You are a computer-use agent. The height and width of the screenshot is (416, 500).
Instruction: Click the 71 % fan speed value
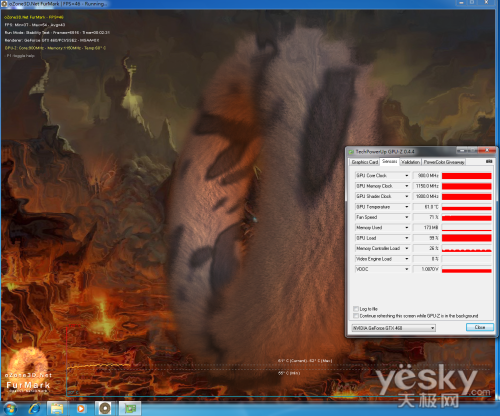click(x=427, y=217)
